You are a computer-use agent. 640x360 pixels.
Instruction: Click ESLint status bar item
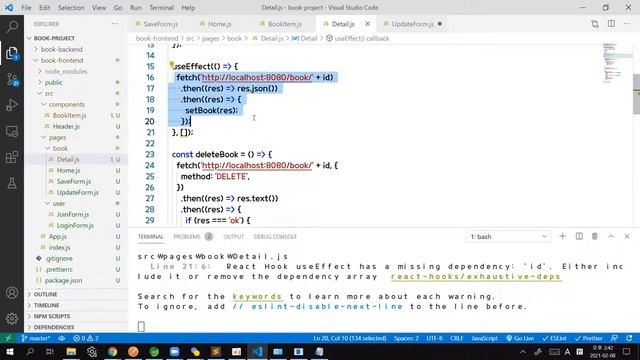coord(554,338)
